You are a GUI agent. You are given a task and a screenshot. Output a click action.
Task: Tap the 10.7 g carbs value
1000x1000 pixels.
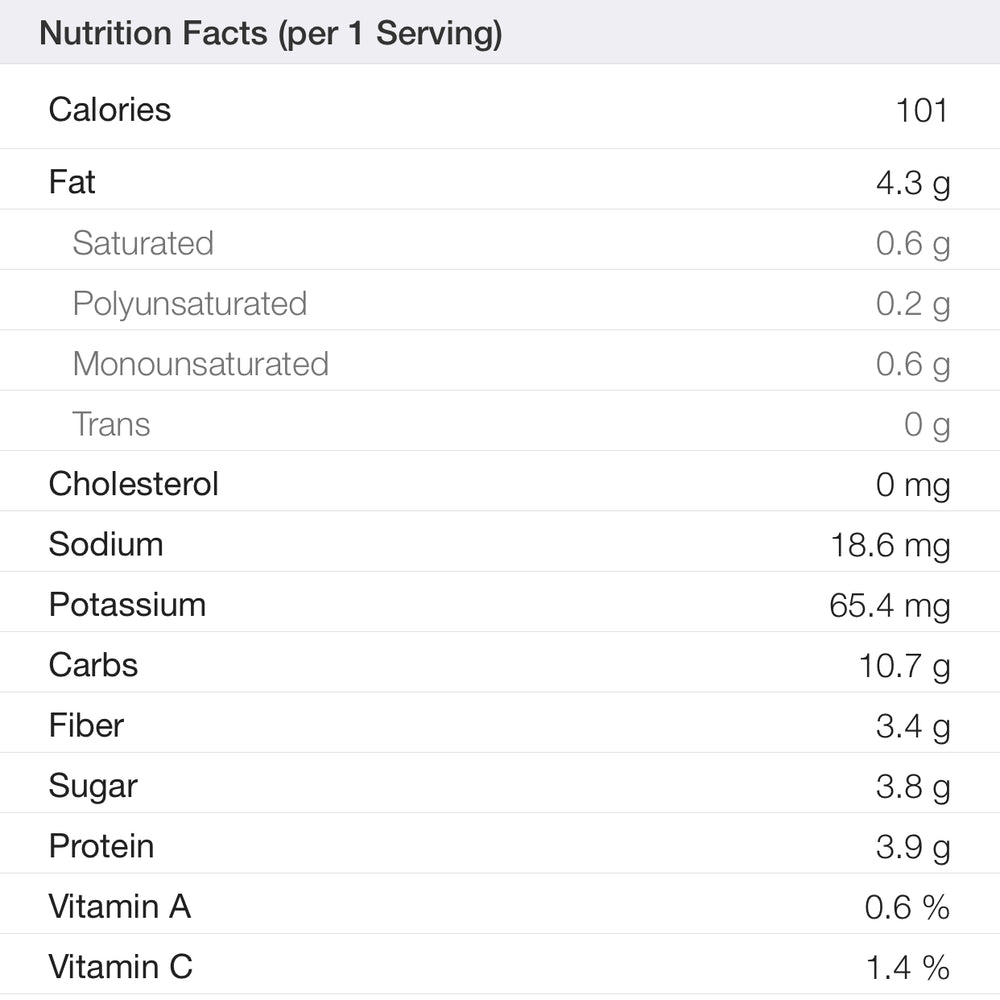tap(904, 666)
